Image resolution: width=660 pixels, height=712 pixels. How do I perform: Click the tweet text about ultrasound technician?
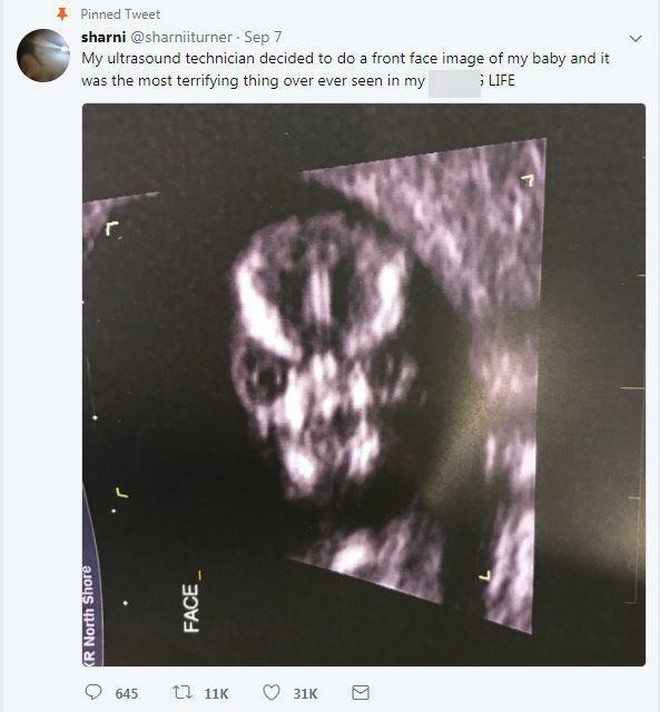(345, 69)
